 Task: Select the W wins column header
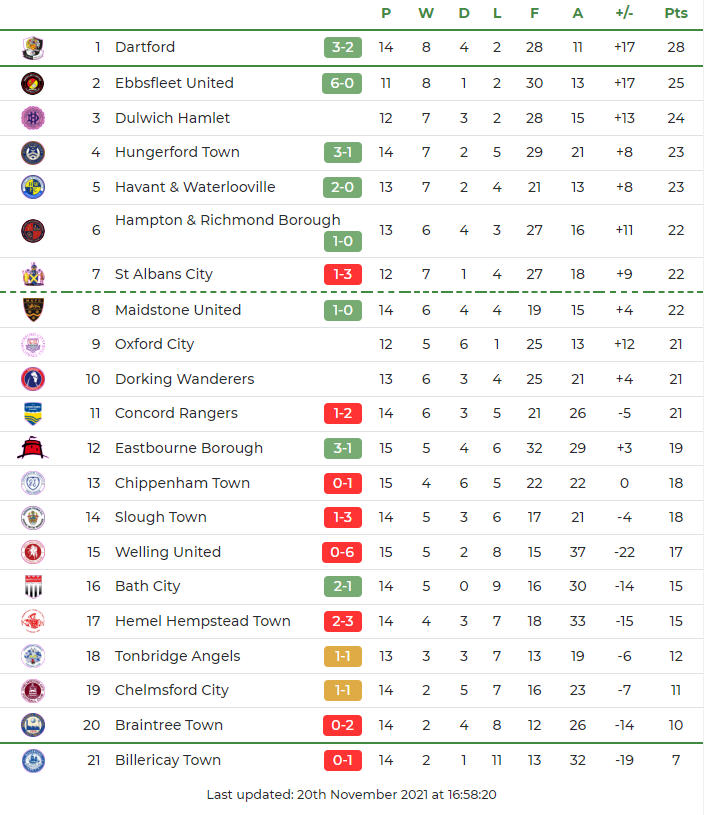tap(426, 13)
